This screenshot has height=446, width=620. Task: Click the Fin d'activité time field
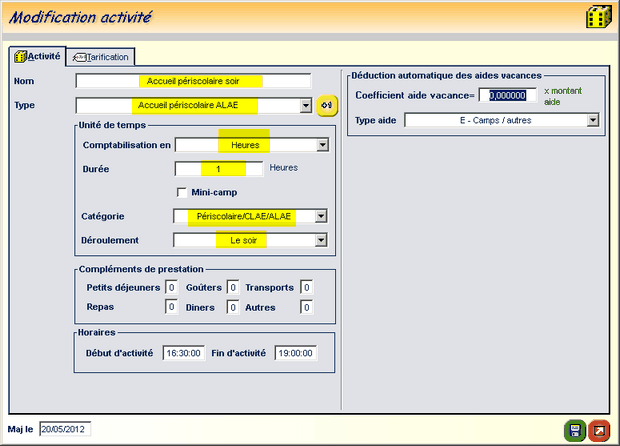point(295,353)
